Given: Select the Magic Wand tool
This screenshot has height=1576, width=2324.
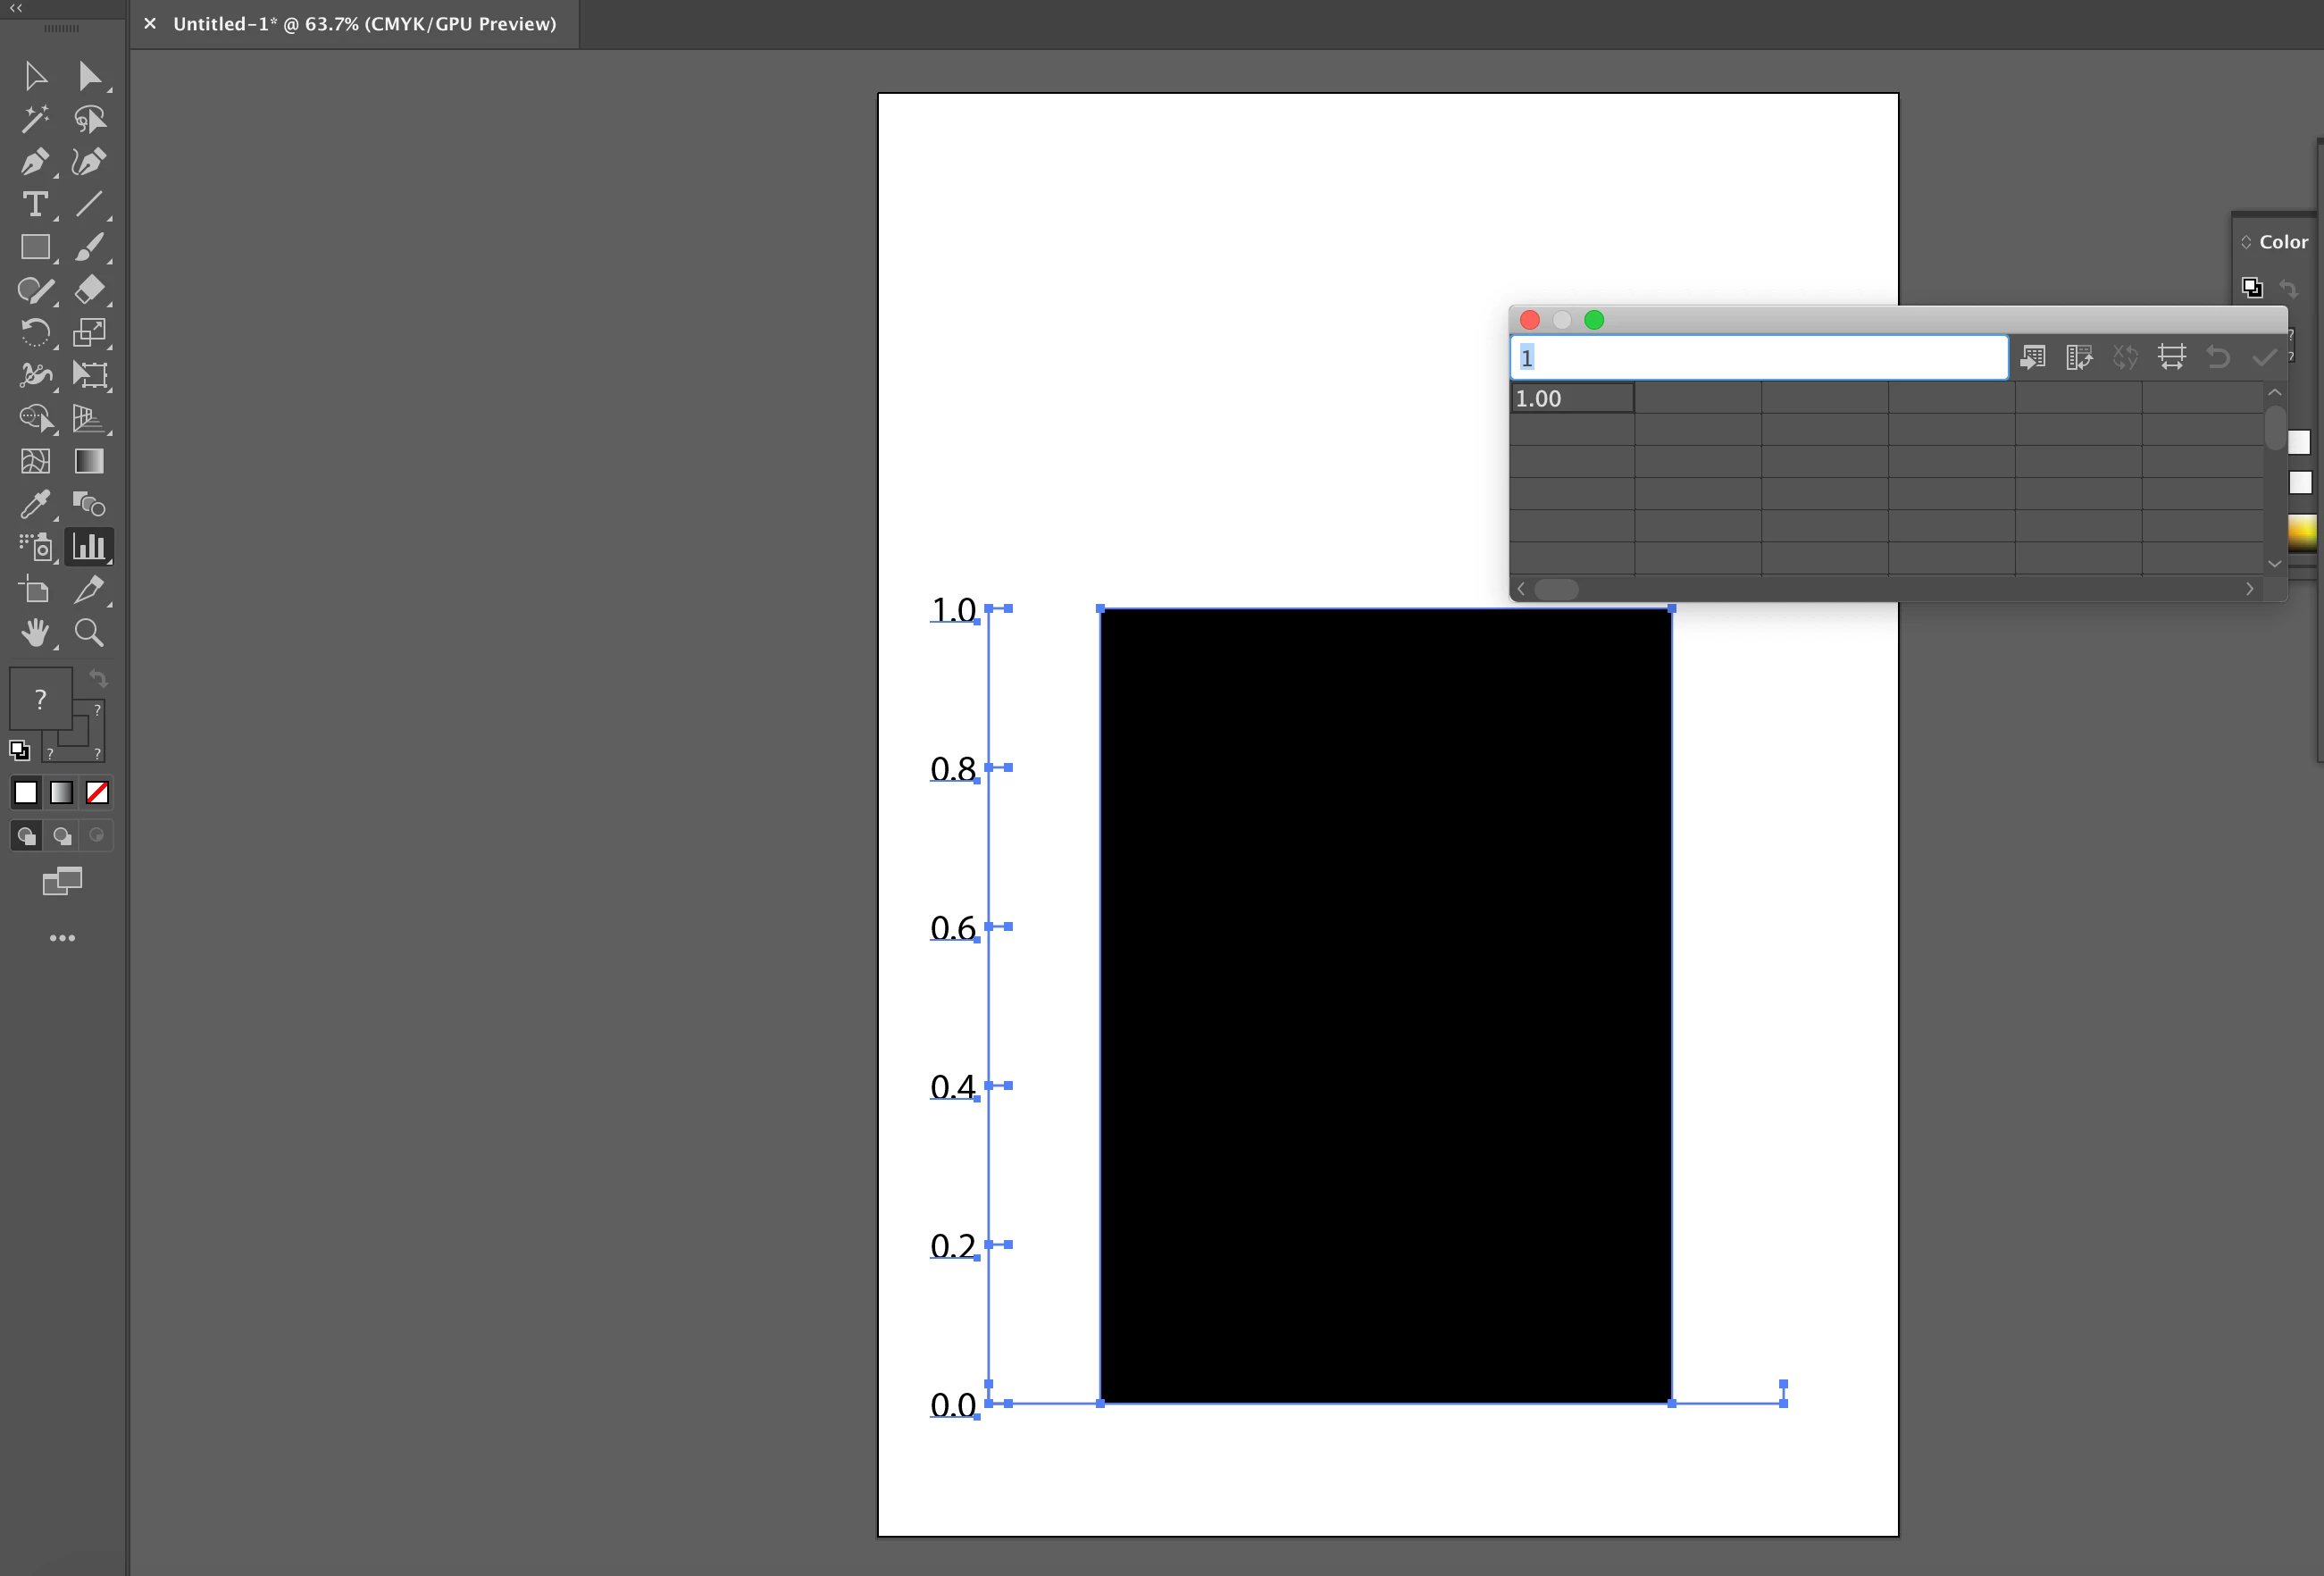Looking at the screenshot, I should coord(34,119).
